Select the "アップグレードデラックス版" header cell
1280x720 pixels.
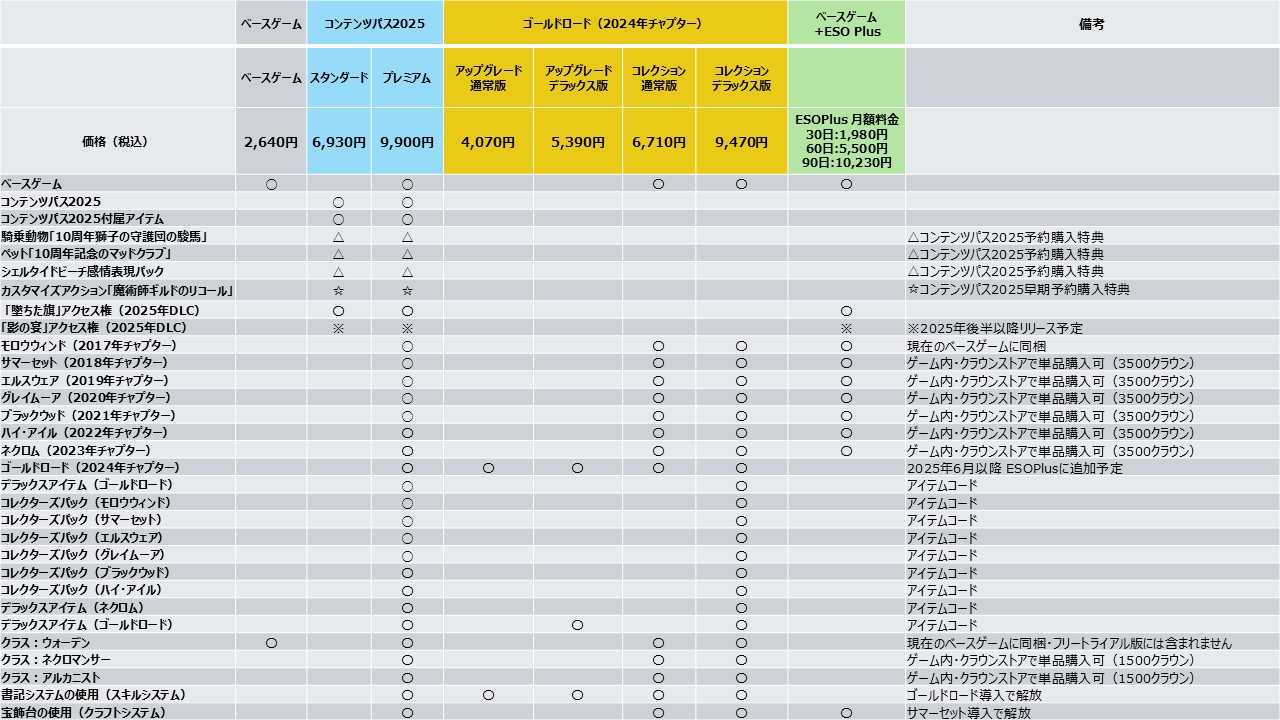578,77
